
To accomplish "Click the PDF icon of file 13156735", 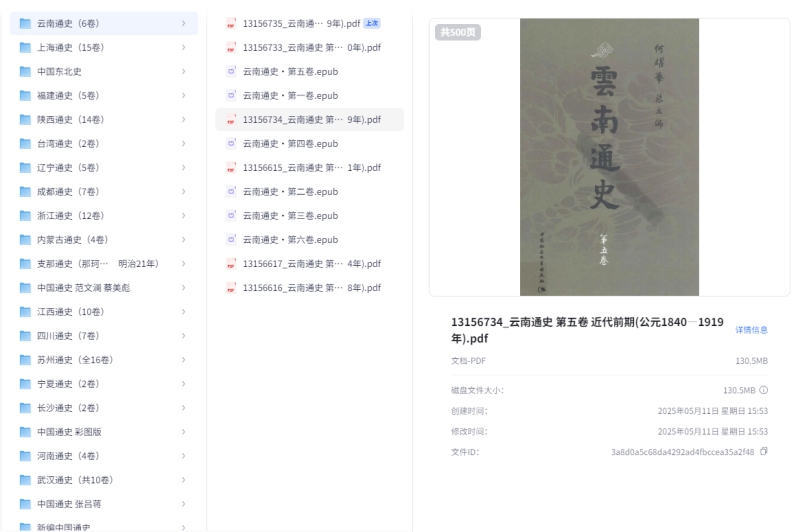I will point(231,23).
